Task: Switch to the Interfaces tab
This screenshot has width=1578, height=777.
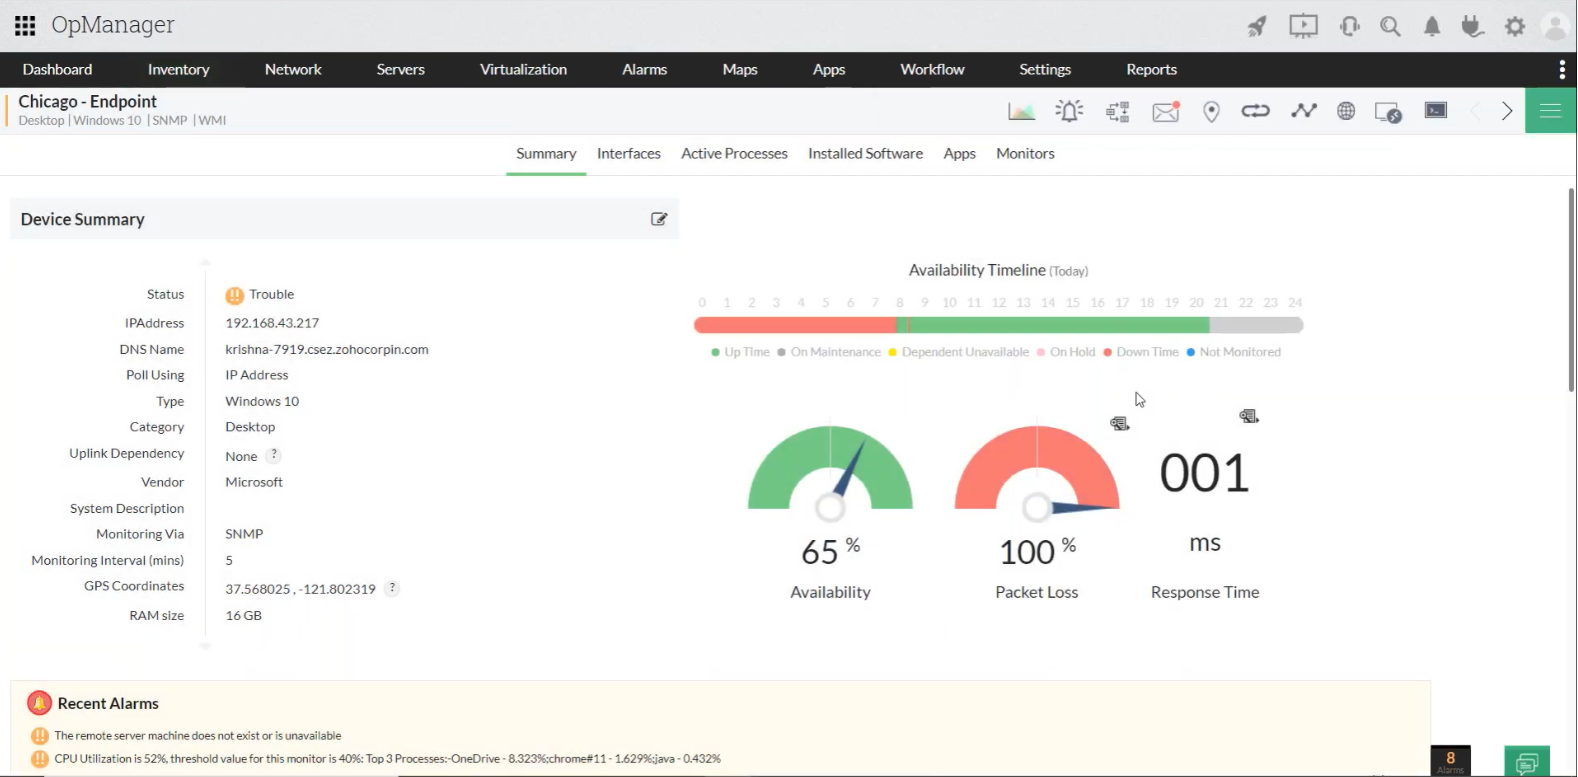Action: click(629, 153)
